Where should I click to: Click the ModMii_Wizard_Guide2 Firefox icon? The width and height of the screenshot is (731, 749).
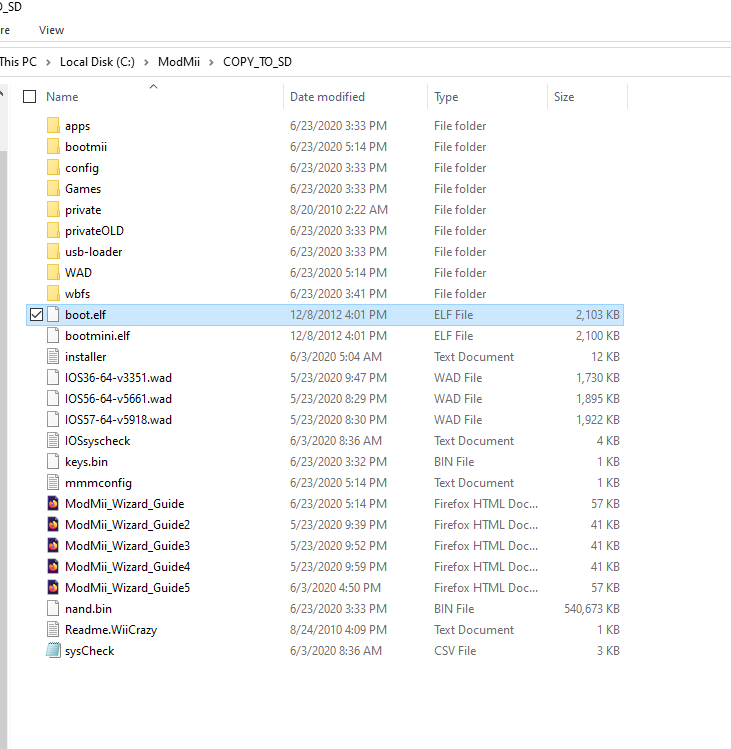point(54,524)
